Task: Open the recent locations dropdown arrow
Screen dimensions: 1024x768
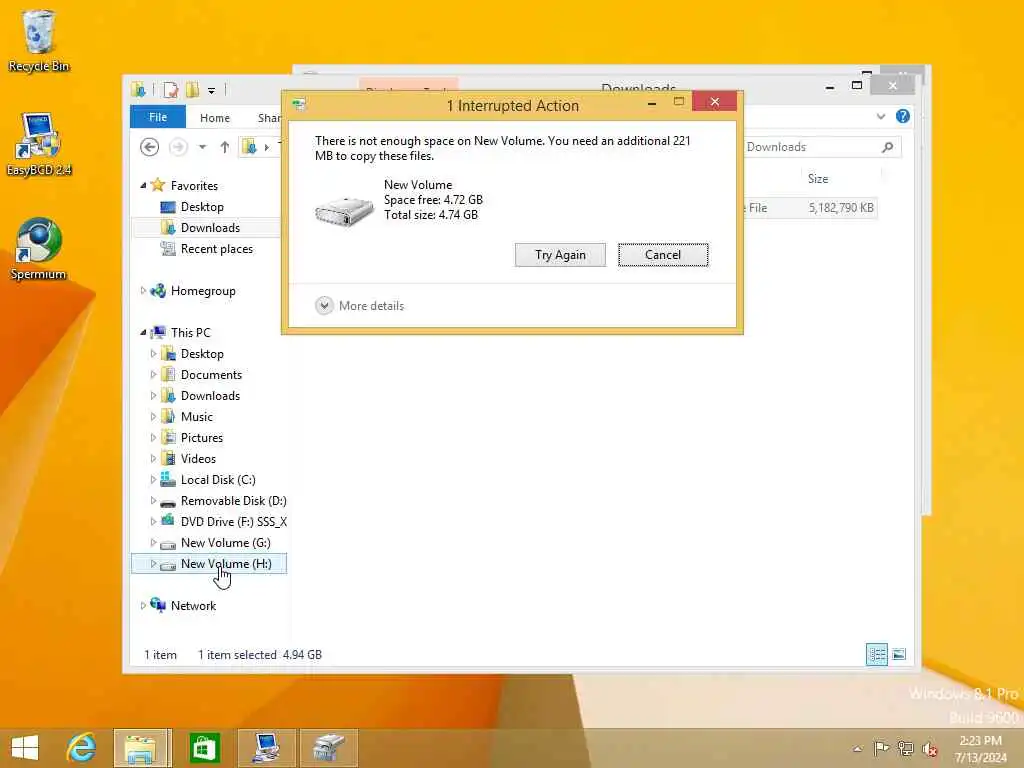Action: pyautogui.click(x=202, y=147)
